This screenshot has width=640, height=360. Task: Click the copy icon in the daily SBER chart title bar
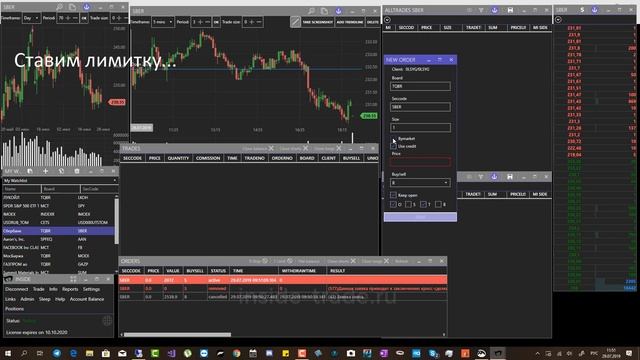(x=72, y=7)
